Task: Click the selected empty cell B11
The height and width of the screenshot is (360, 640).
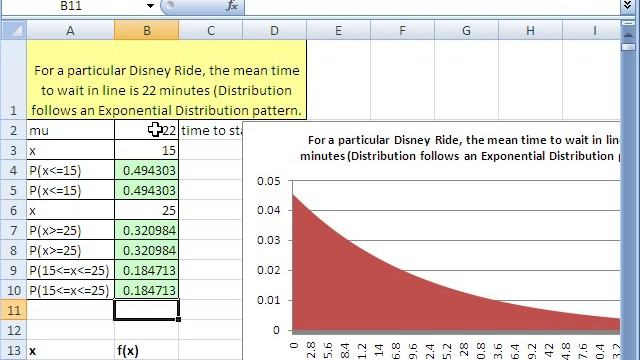Action: coord(147,310)
